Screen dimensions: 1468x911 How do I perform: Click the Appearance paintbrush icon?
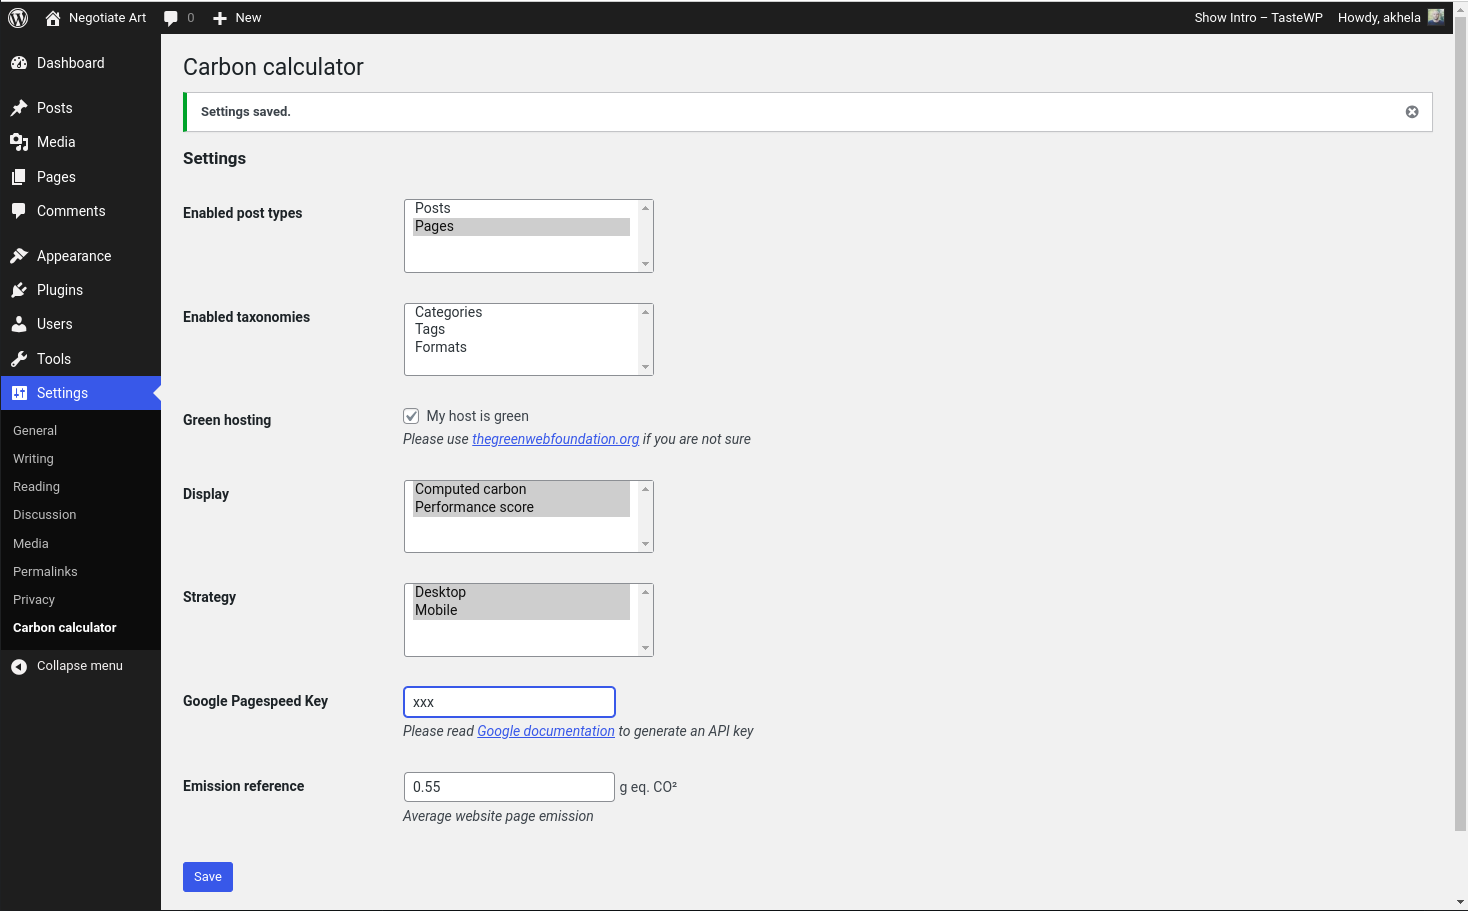[x=19, y=256]
